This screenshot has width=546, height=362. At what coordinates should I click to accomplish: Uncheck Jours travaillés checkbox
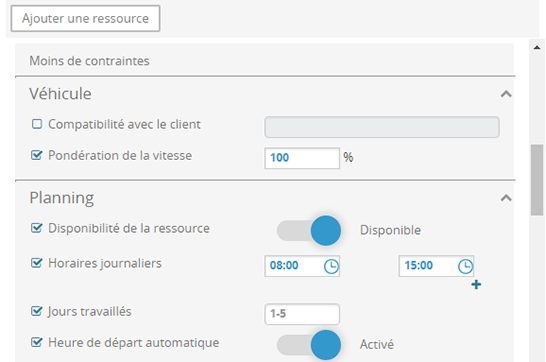(x=37, y=311)
